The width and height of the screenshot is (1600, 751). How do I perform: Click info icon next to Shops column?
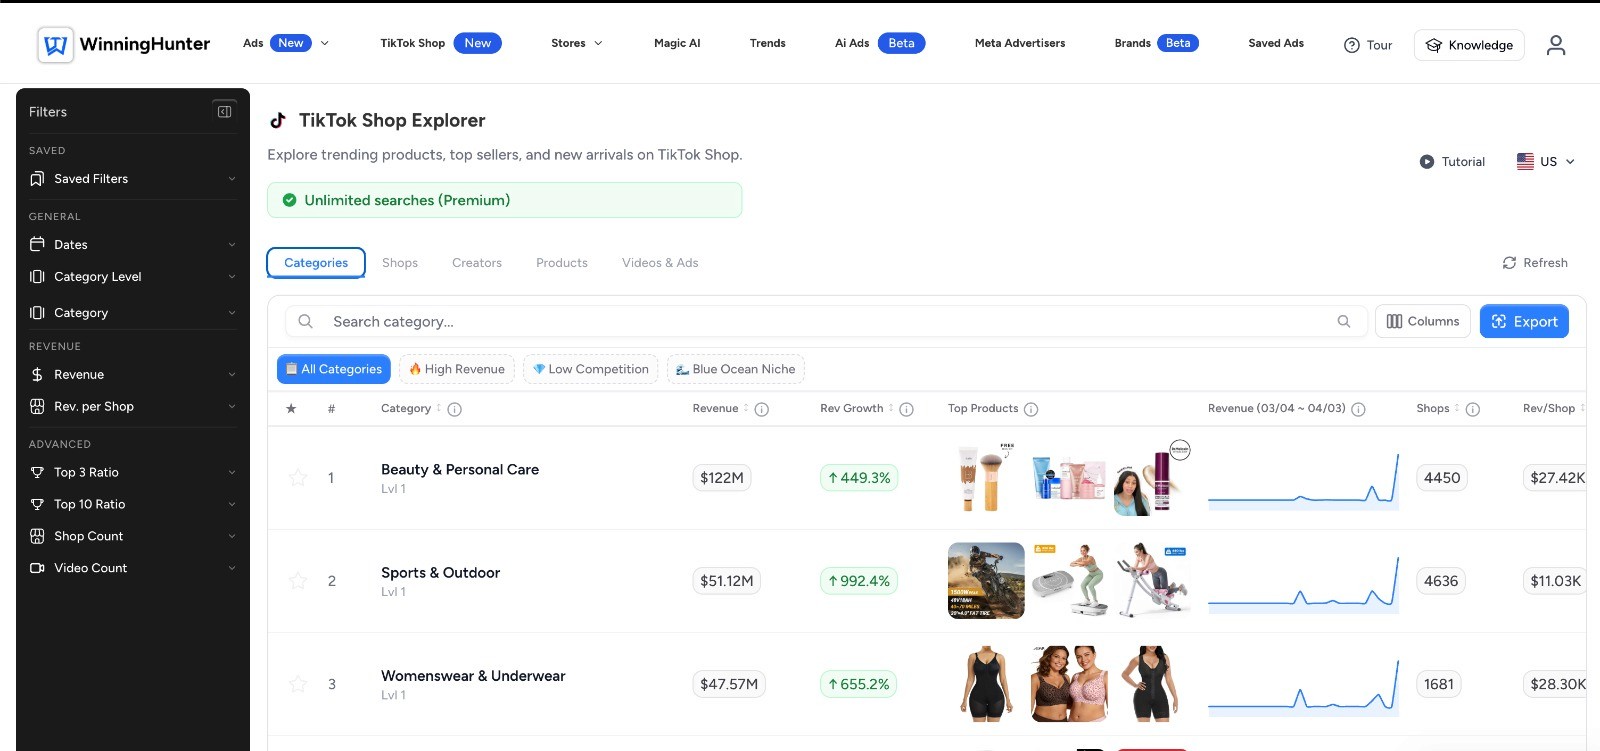(1472, 409)
